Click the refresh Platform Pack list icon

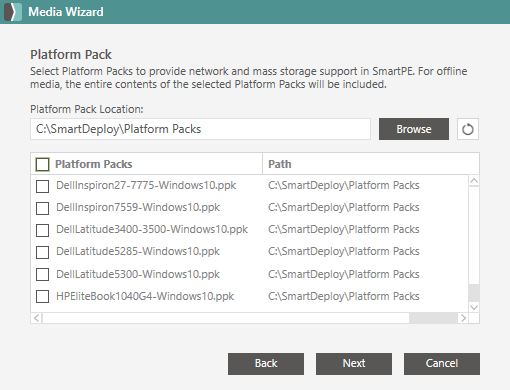(x=468, y=129)
